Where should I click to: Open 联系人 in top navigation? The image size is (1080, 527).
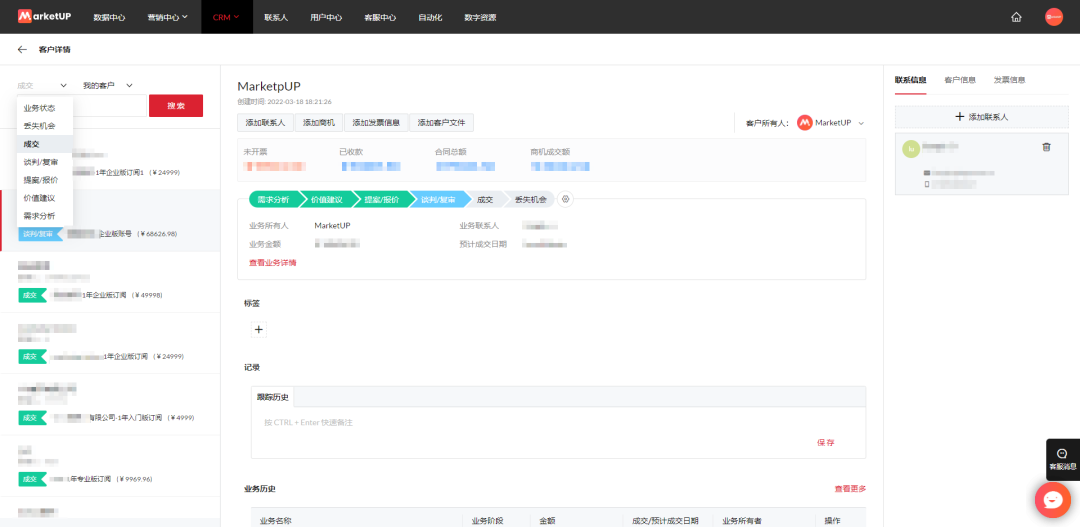[276, 17]
